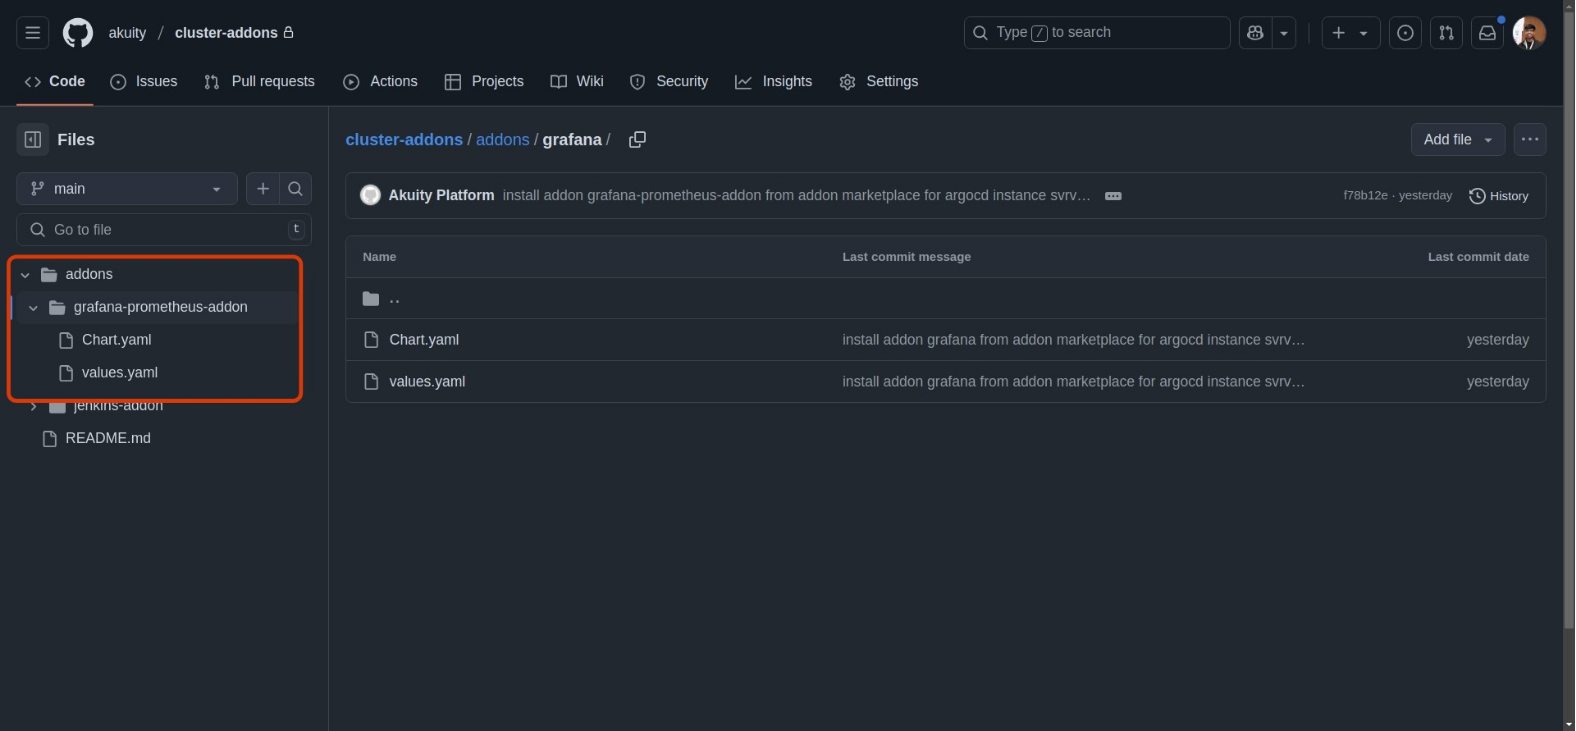Open Akuity Platform author link
1576x731 pixels.
tap(441, 195)
